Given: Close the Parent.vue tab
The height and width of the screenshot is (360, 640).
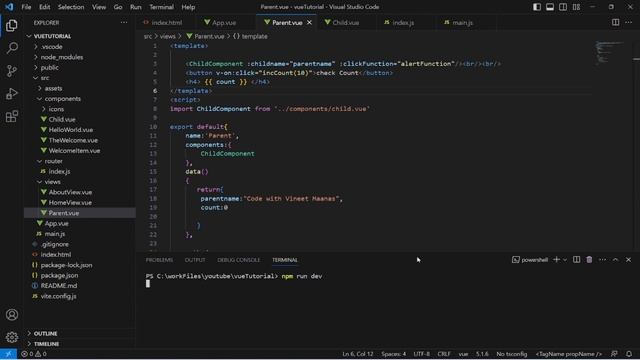Looking at the screenshot, I should coord(309,22).
